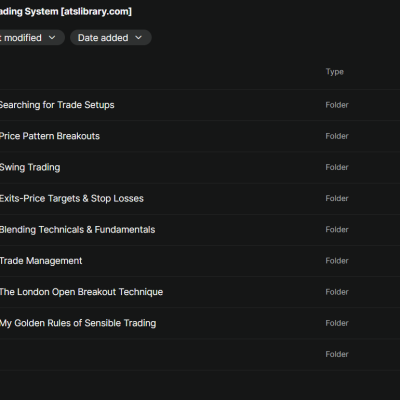Open Blending Technicals & Fundamentals folder

tap(77, 230)
